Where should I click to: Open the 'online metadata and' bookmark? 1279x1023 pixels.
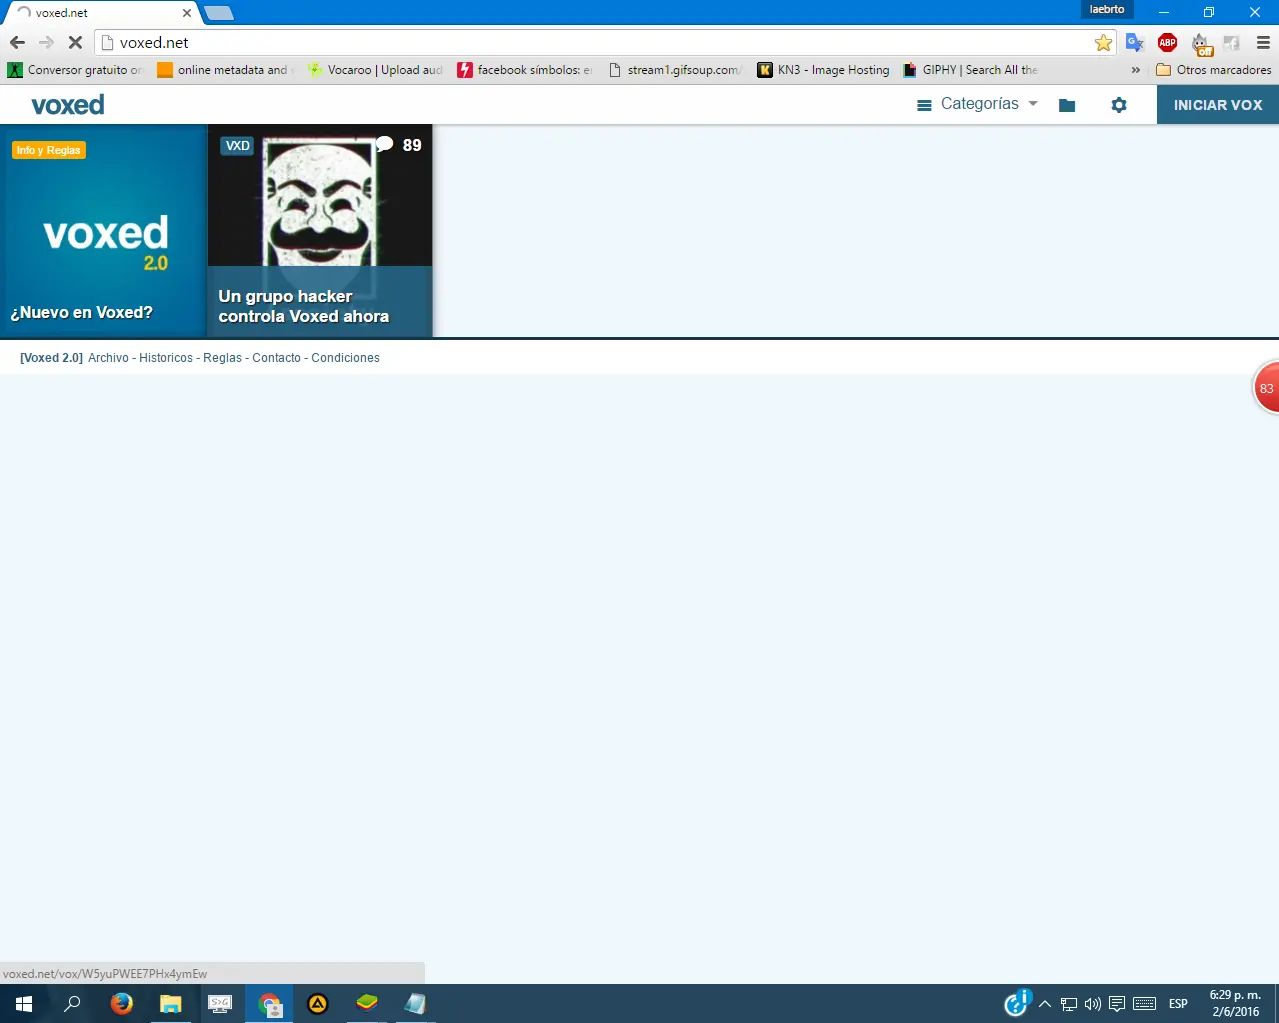point(225,70)
